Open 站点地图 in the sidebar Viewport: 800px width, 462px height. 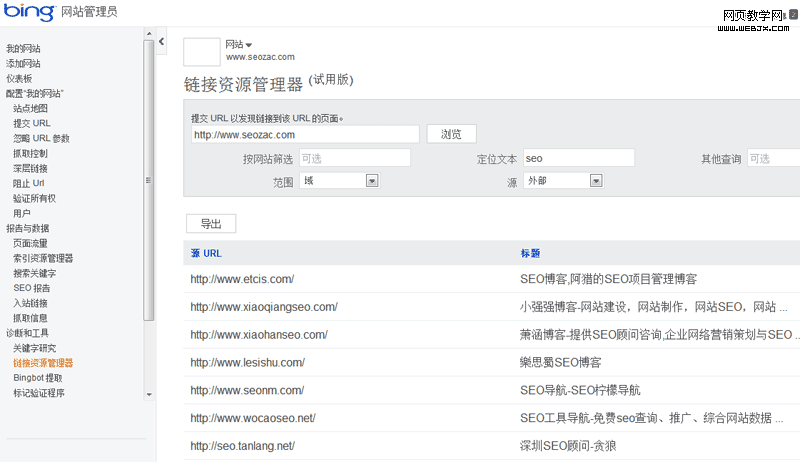30,108
